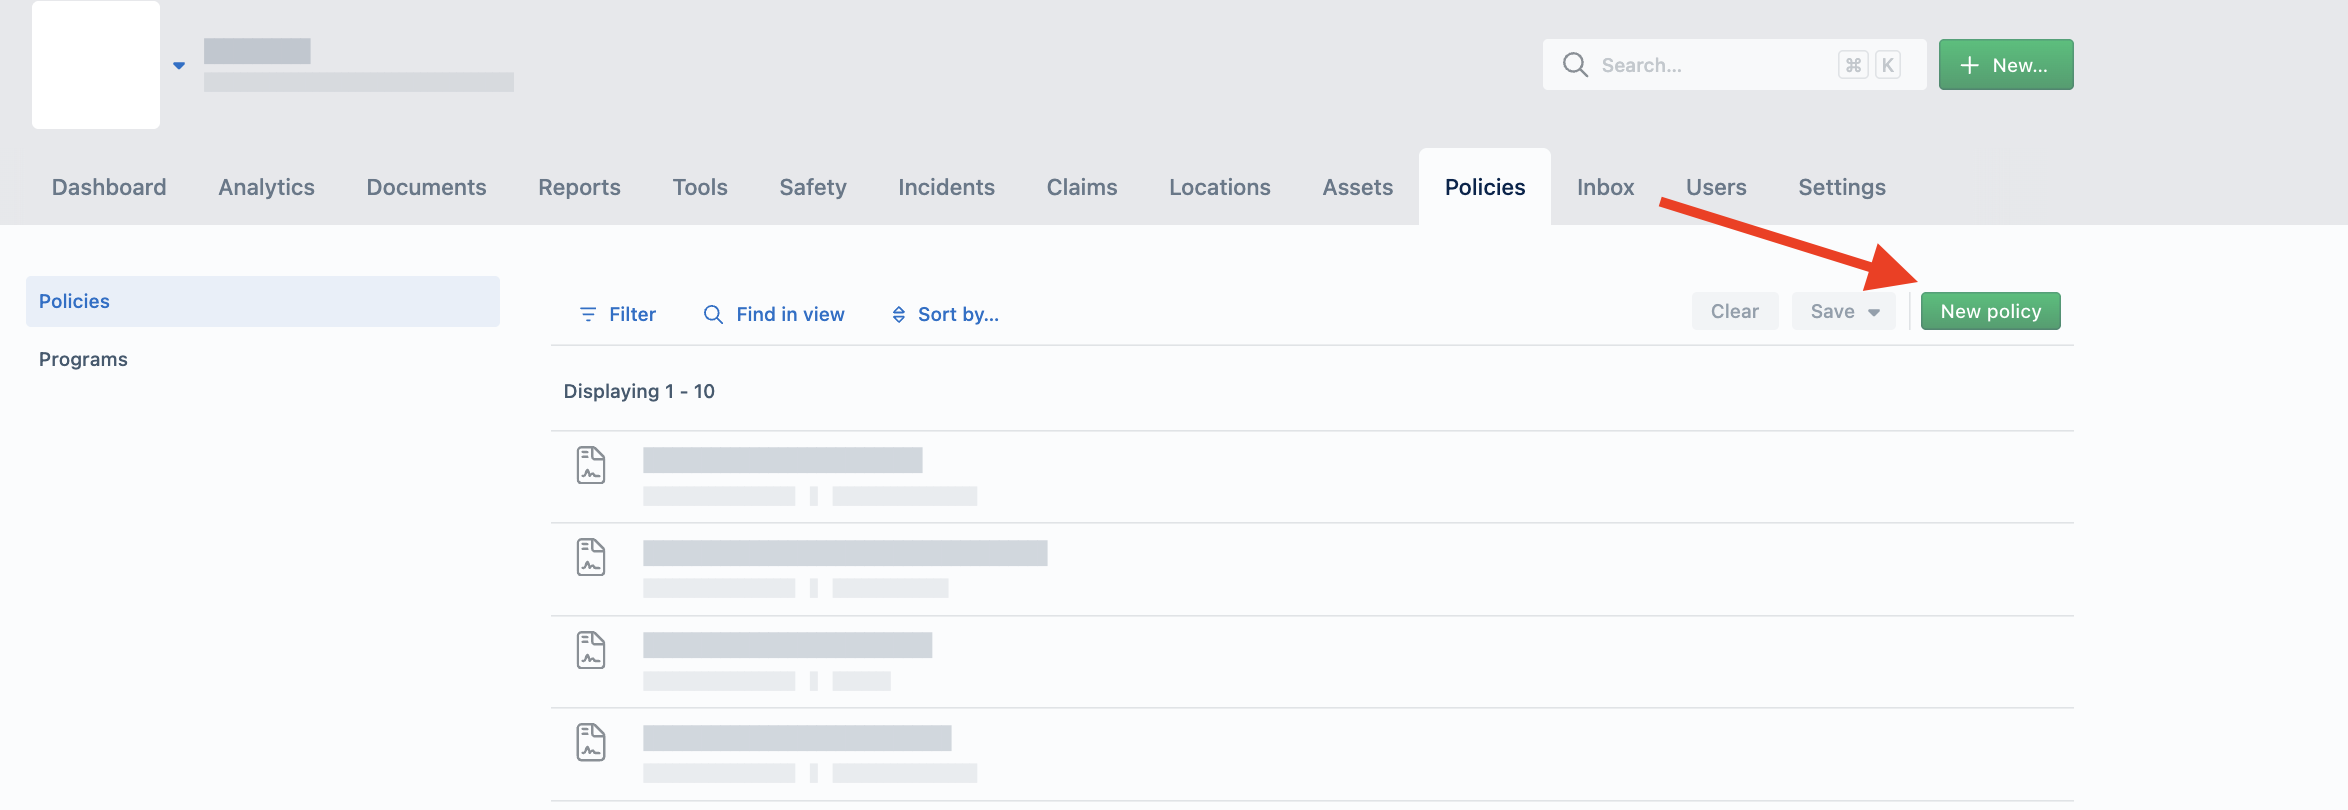Click the first policy document icon

591,465
